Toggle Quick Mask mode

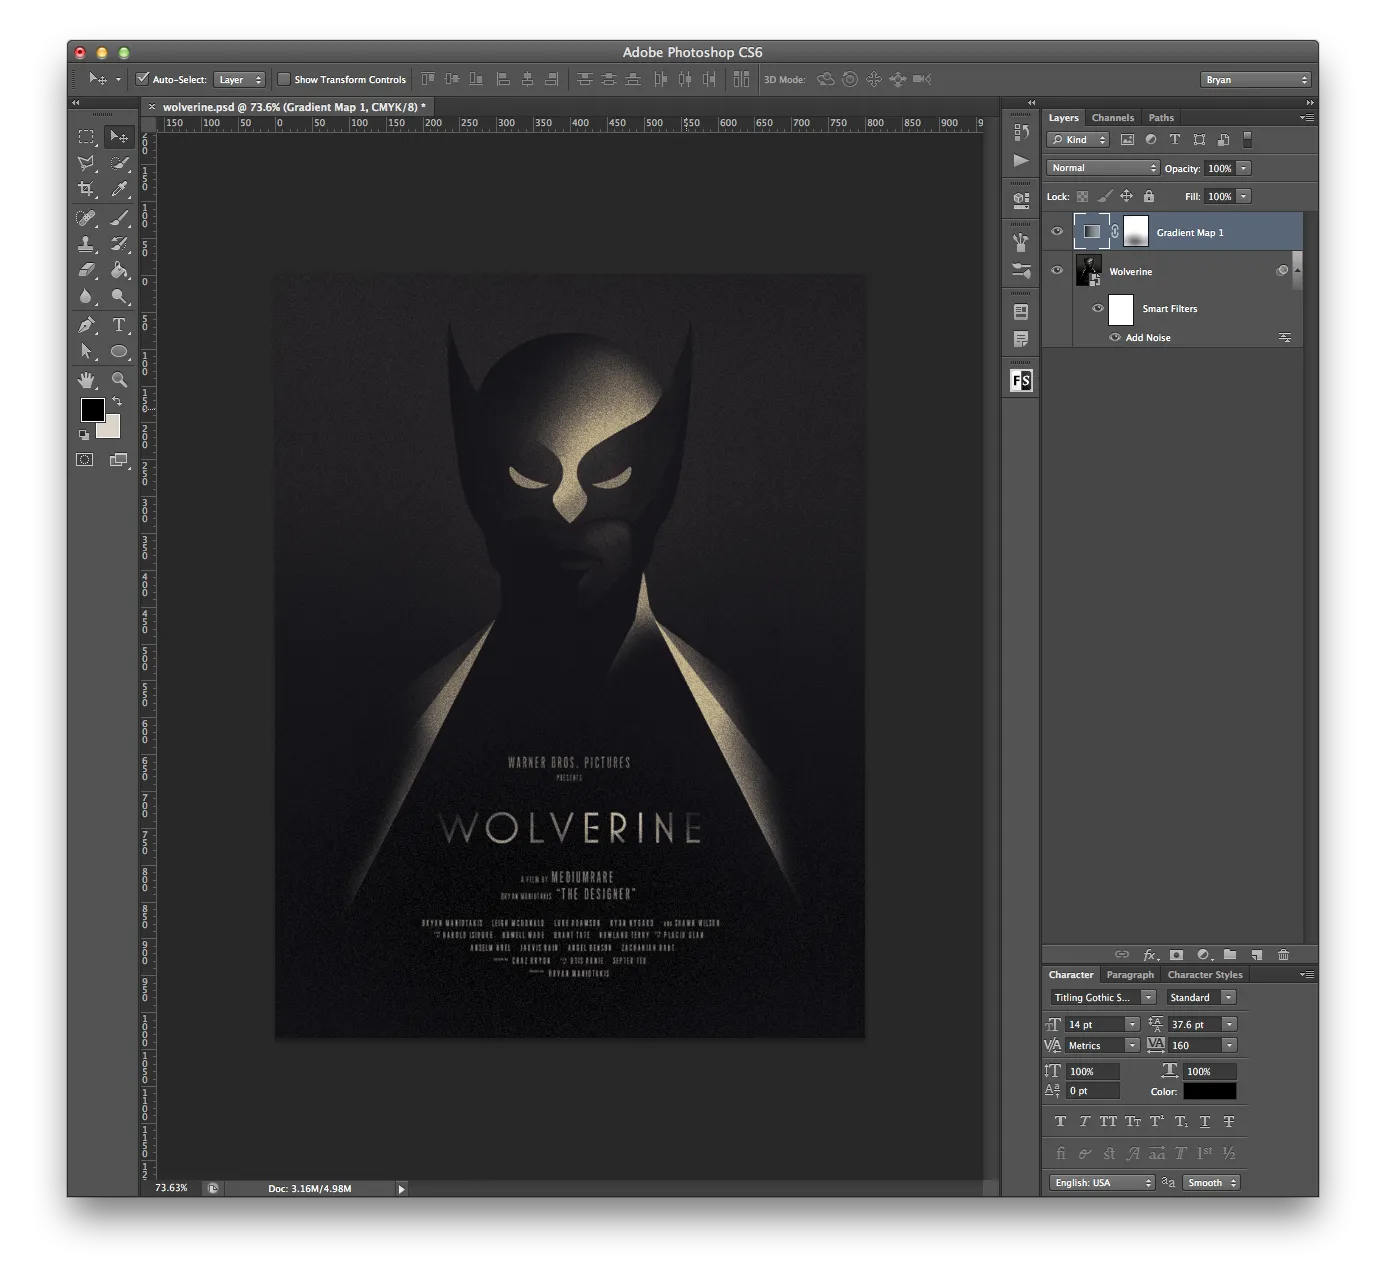pyautogui.click(x=85, y=460)
